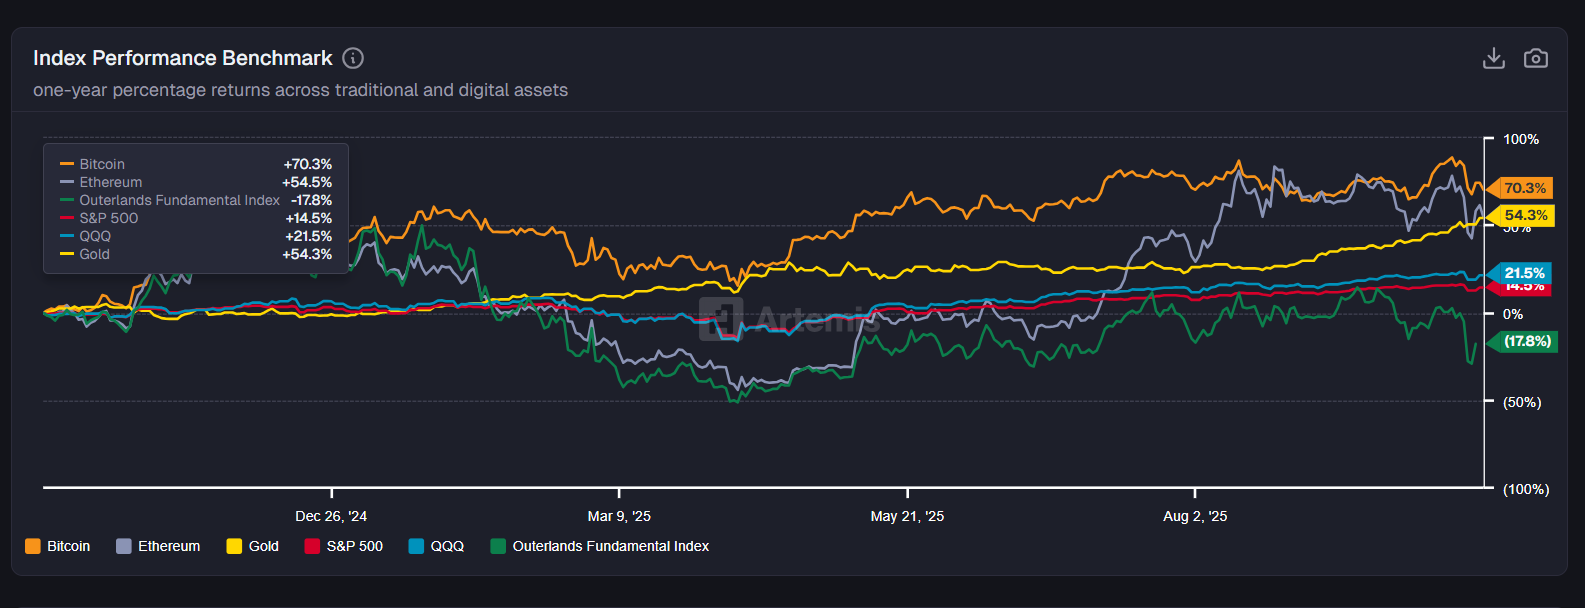Image resolution: width=1585 pixels, height=608 pixels.
Task: Click the QQQ legend label
Action: [x=447, y=546]
